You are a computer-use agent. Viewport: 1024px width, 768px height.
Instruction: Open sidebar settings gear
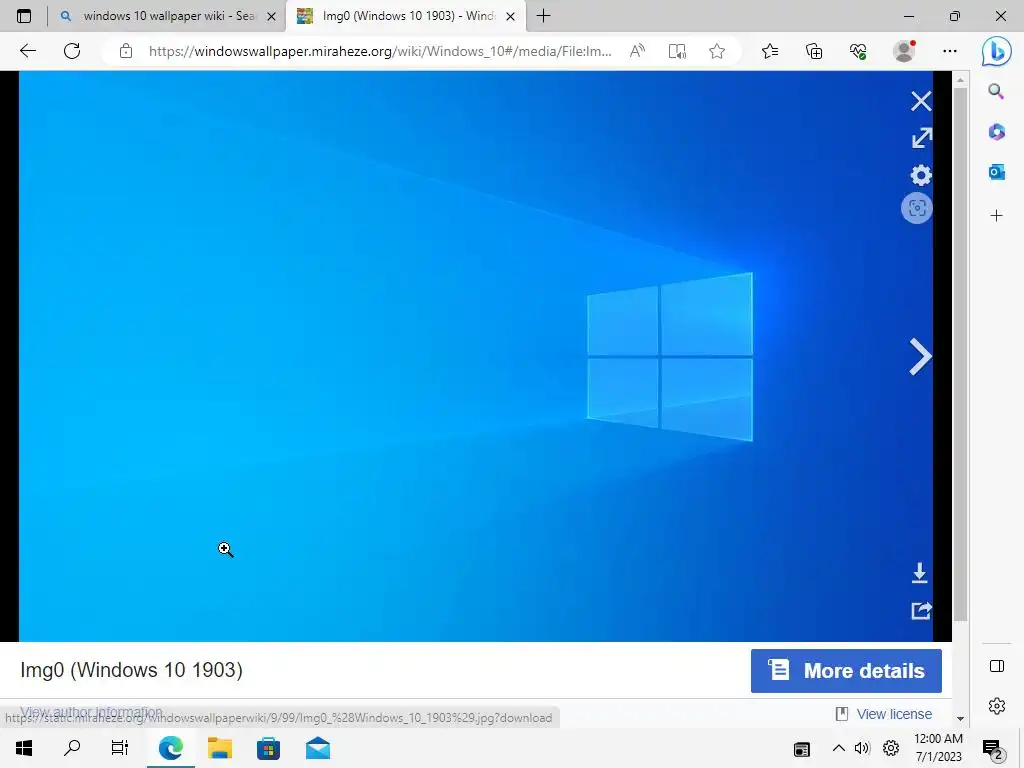click(x=997, y=706)
